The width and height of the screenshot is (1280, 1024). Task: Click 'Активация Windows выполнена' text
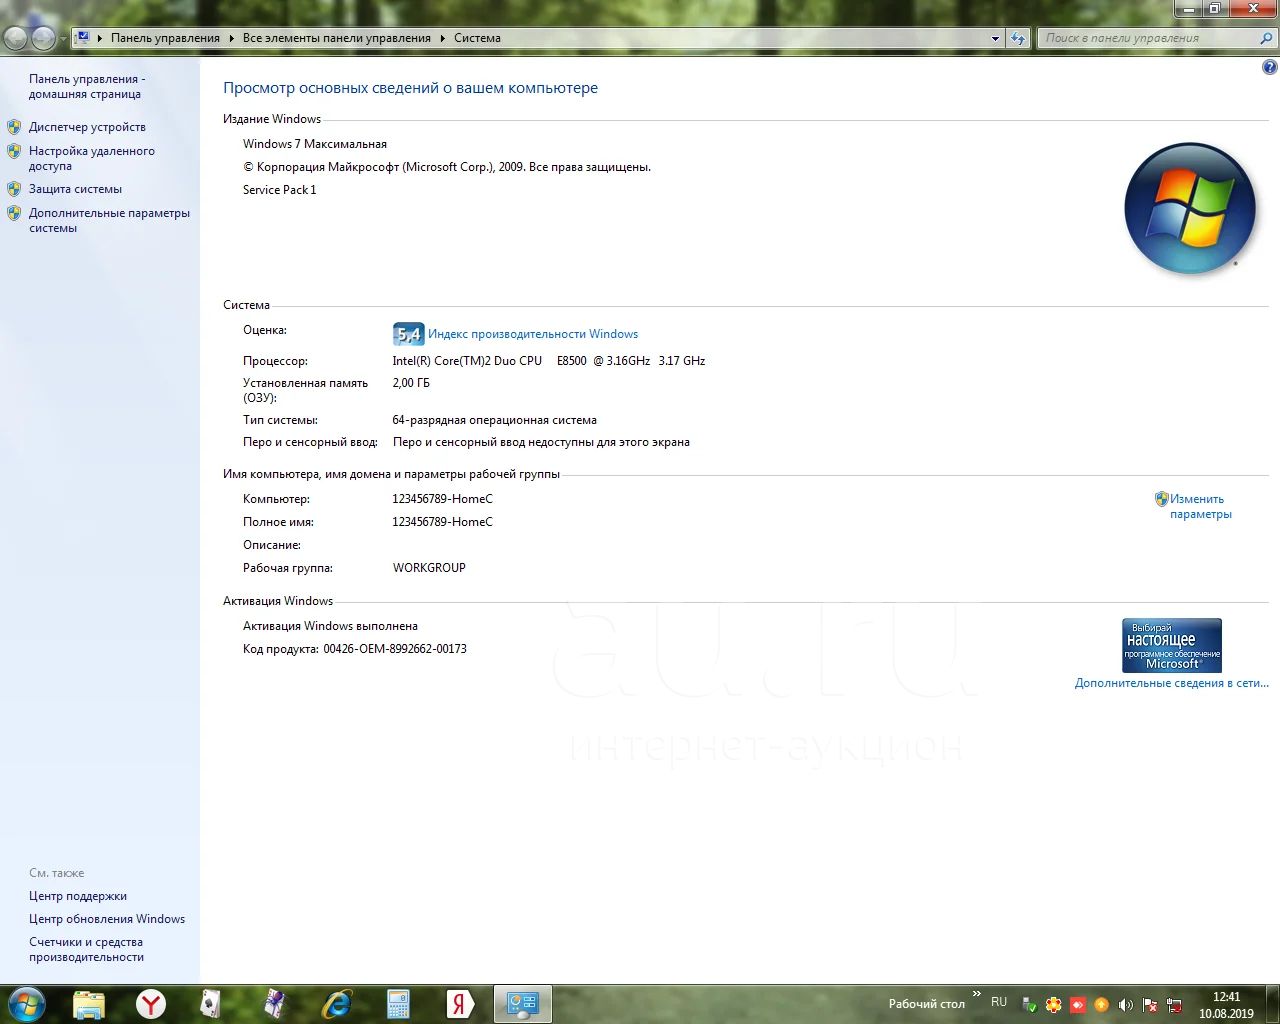point(330,626)
